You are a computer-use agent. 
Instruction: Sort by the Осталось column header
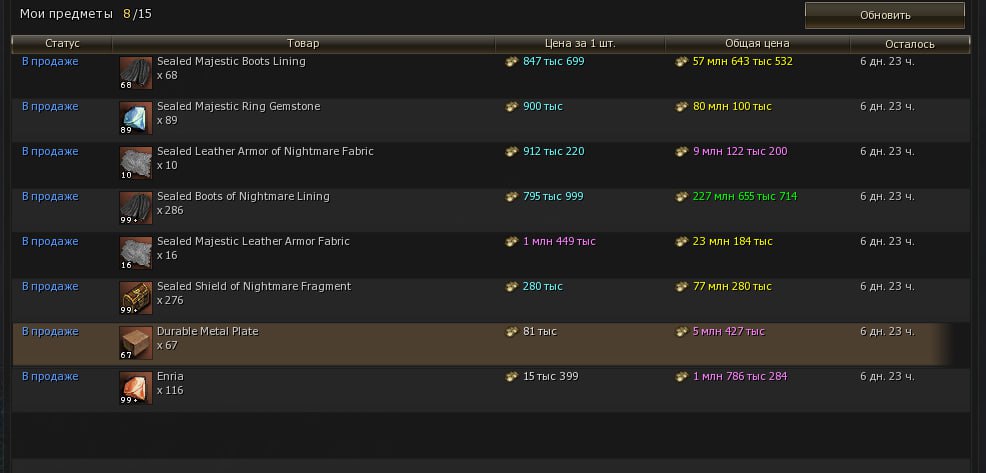909,44
